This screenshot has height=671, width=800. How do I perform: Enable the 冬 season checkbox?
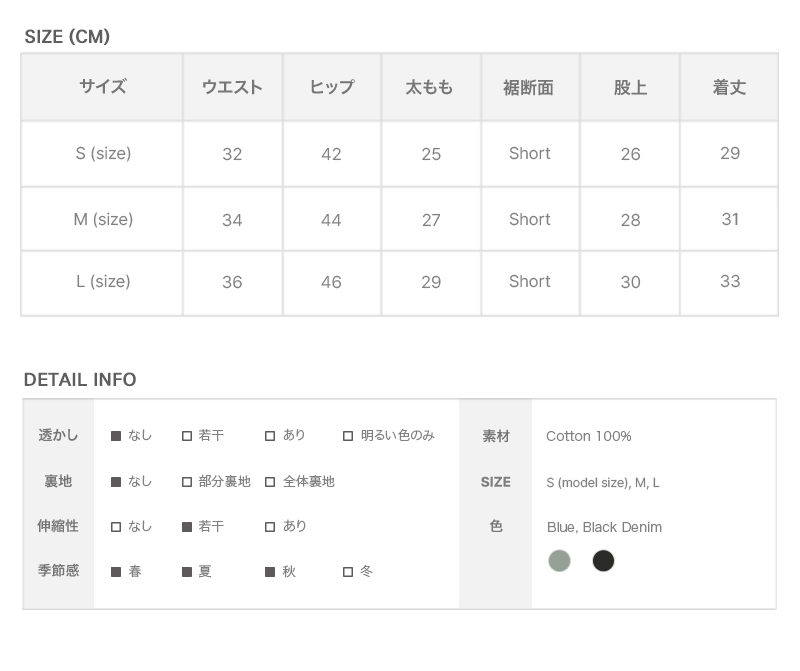coord(348,572)
